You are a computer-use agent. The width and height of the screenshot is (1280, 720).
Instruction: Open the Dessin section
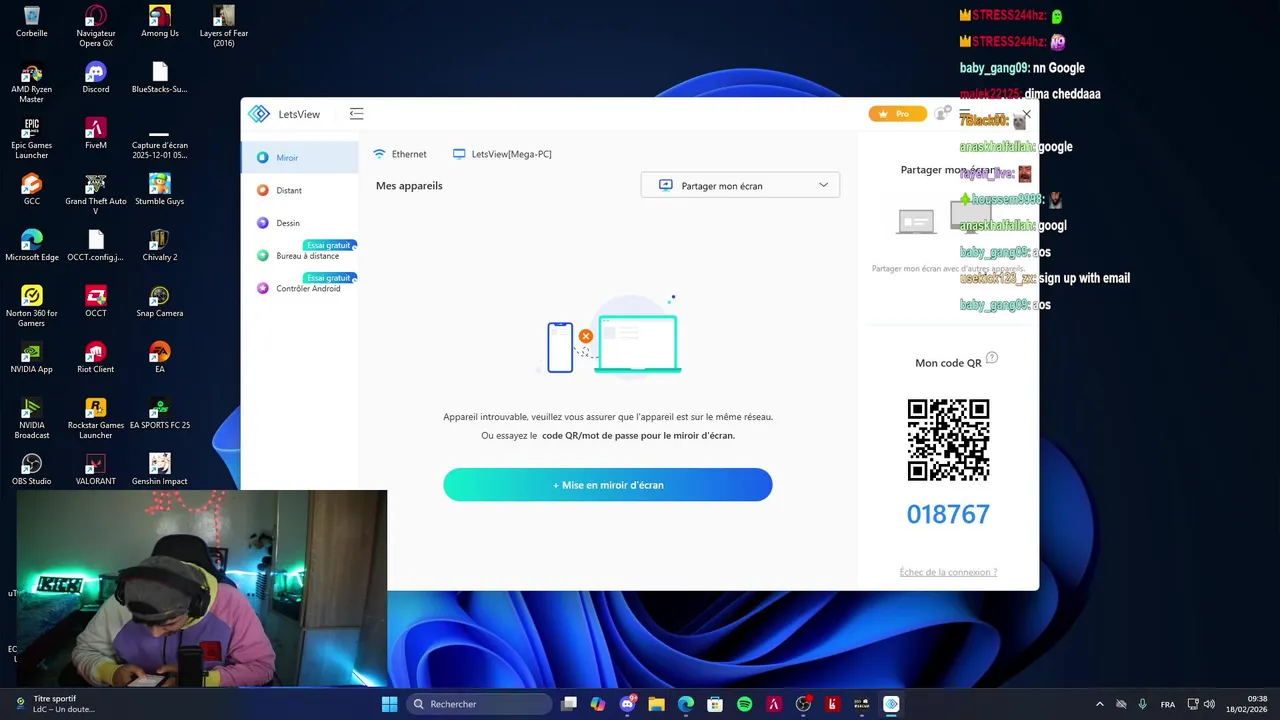[299, 223]
